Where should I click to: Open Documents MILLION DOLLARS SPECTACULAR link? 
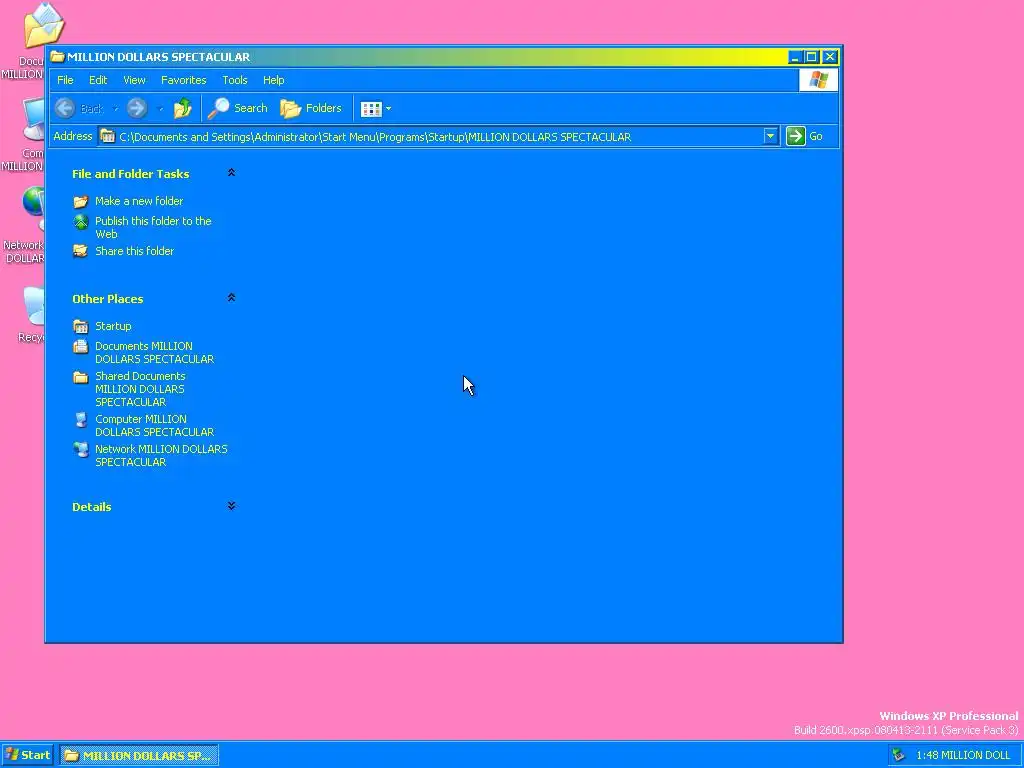click(x=154, y=353)
